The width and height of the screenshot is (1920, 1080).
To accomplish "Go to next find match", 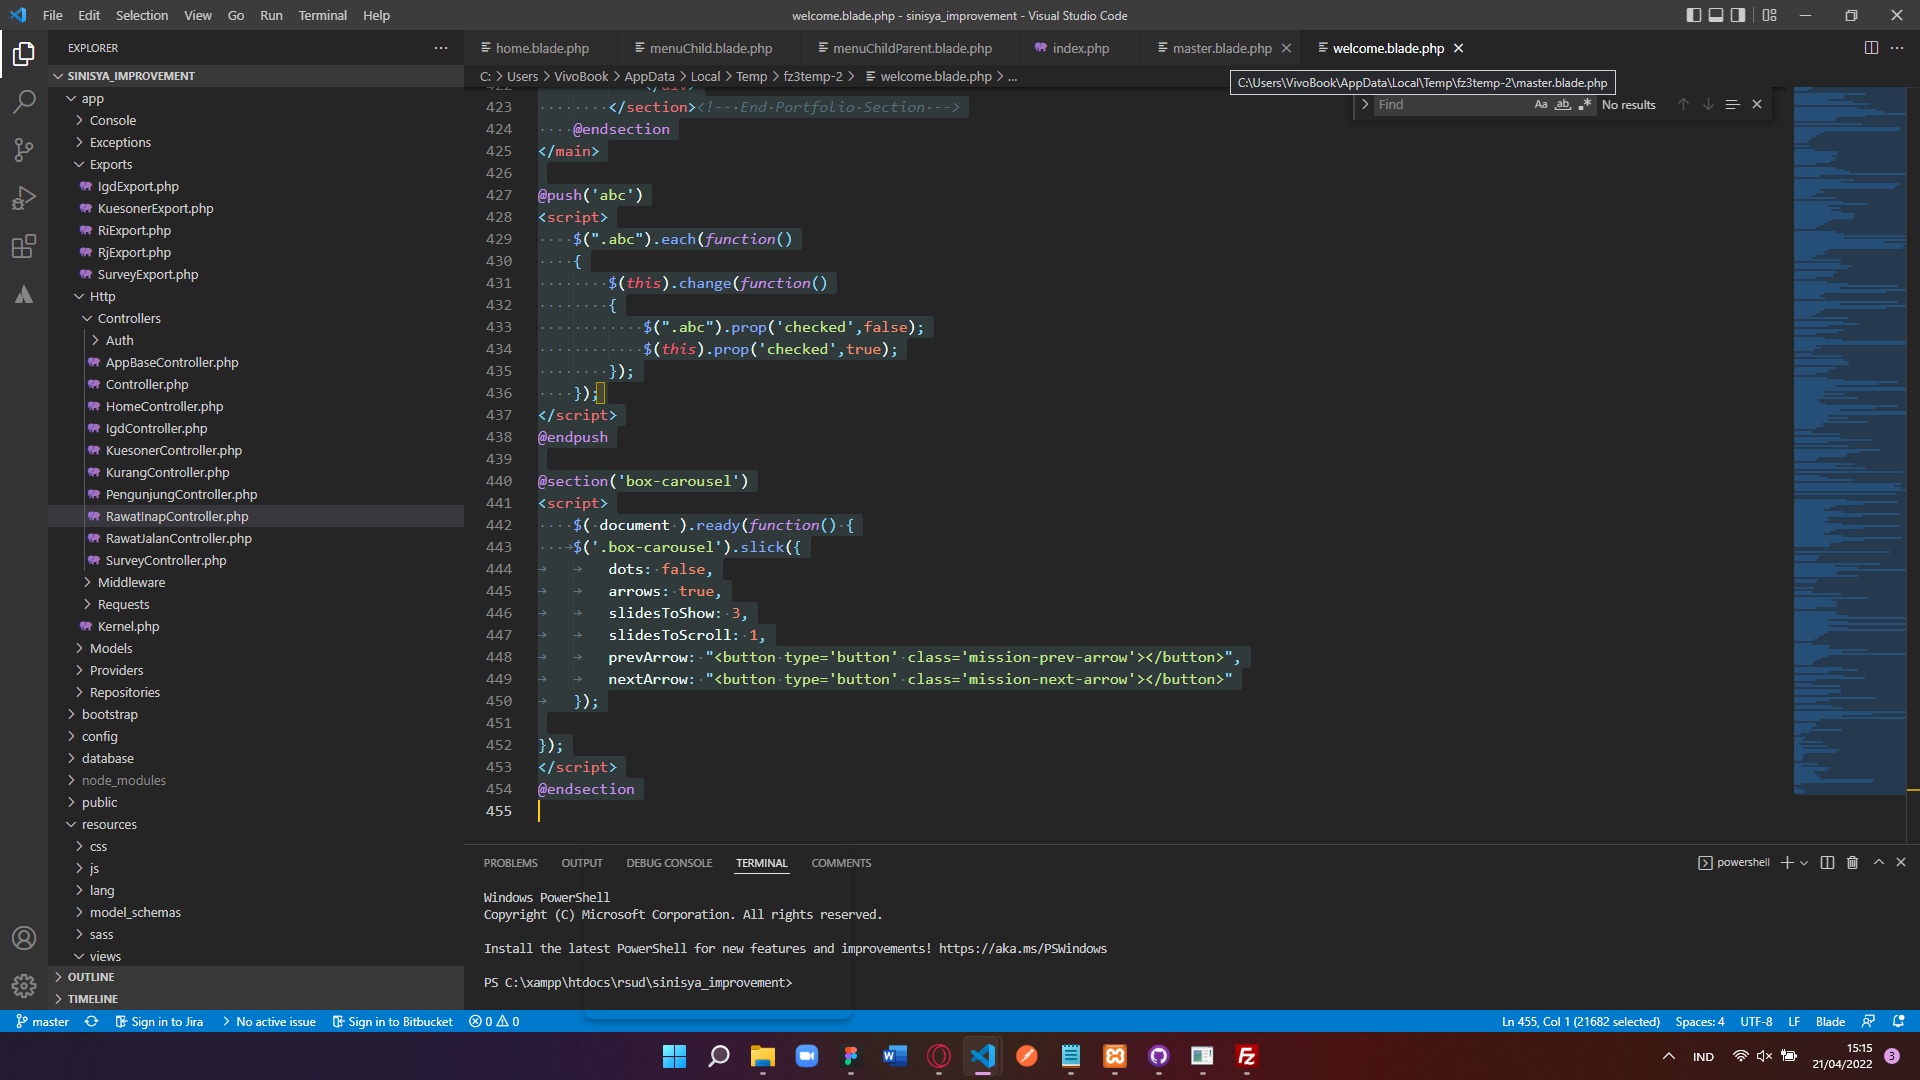I will pos(1708,104).
